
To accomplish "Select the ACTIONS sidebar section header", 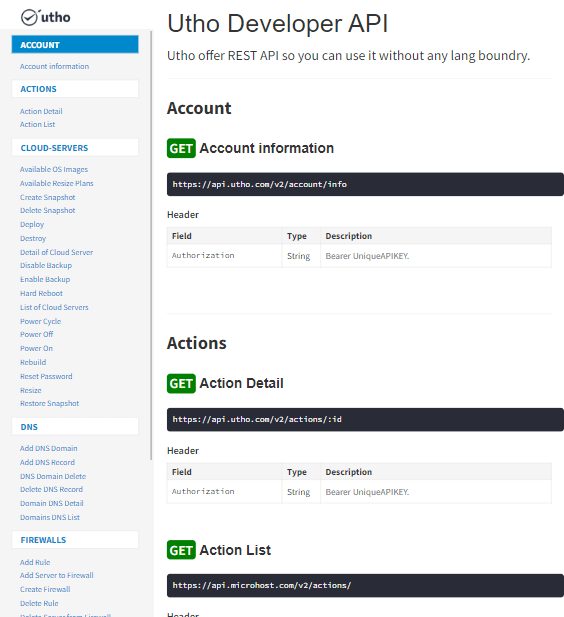I will coord(75,89).
